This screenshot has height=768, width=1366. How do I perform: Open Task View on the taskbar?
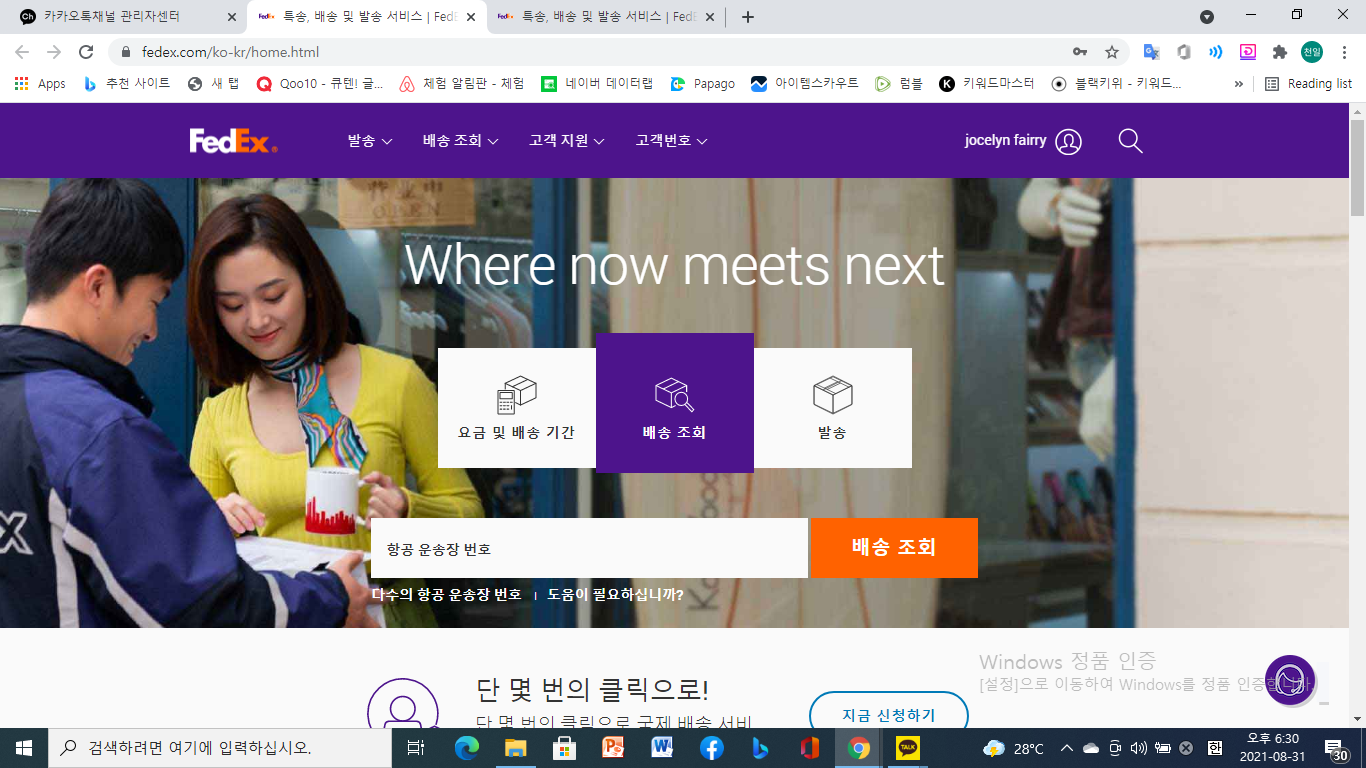tap(416, 748)
